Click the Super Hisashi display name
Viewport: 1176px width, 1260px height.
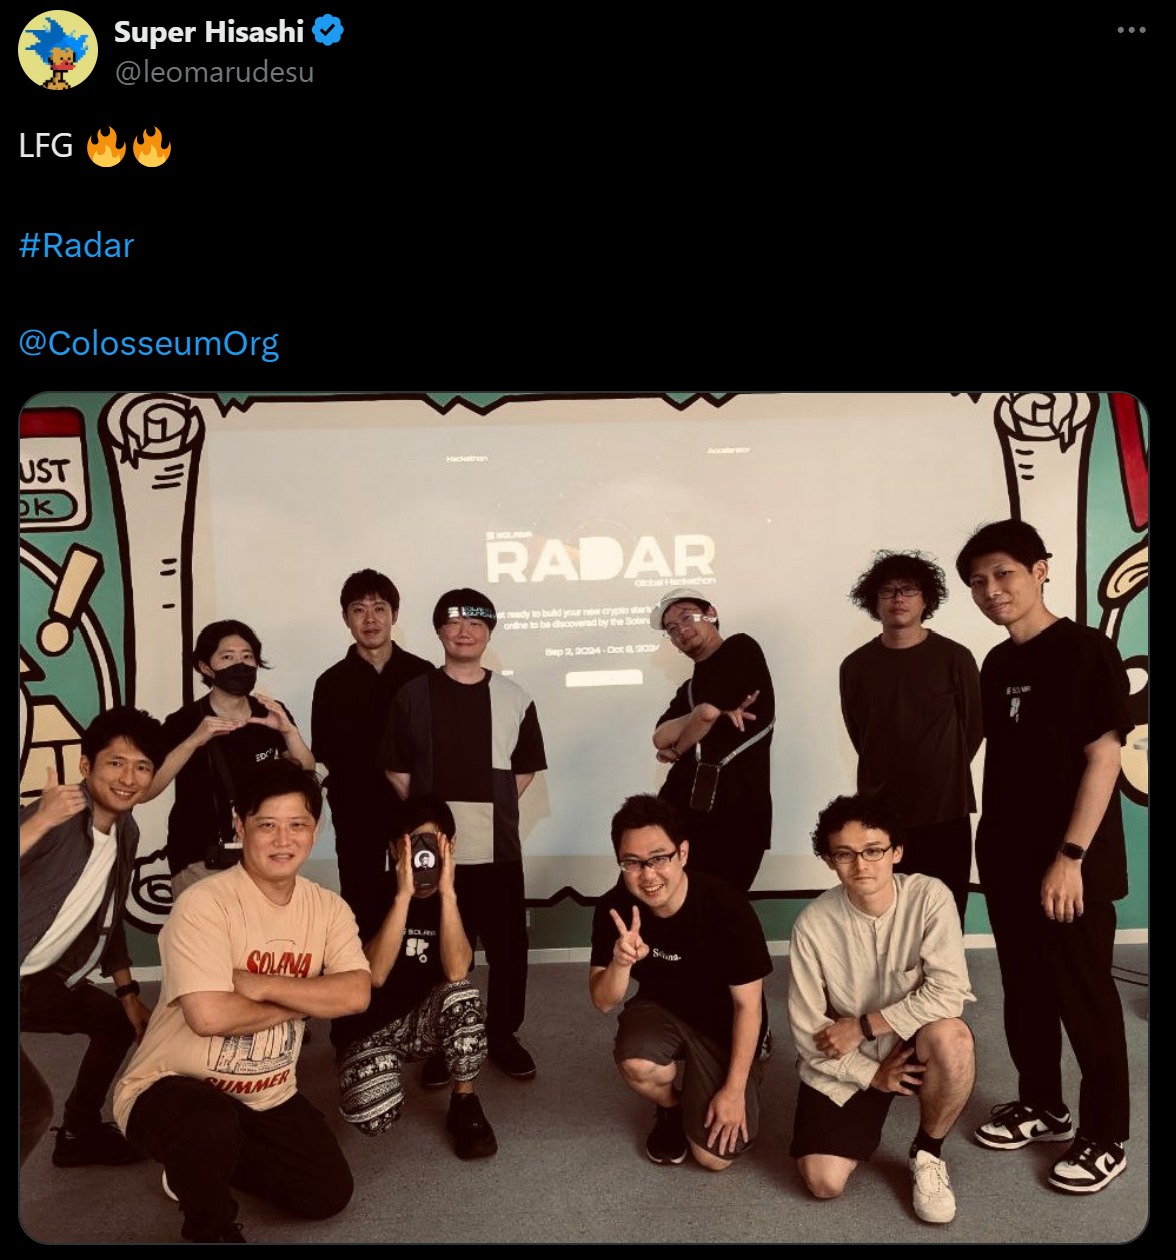pos(208,32)
